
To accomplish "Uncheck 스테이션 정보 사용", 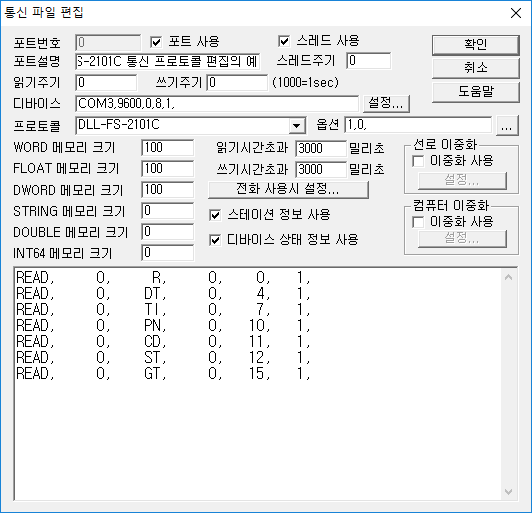I will click(x=215, y=215).
